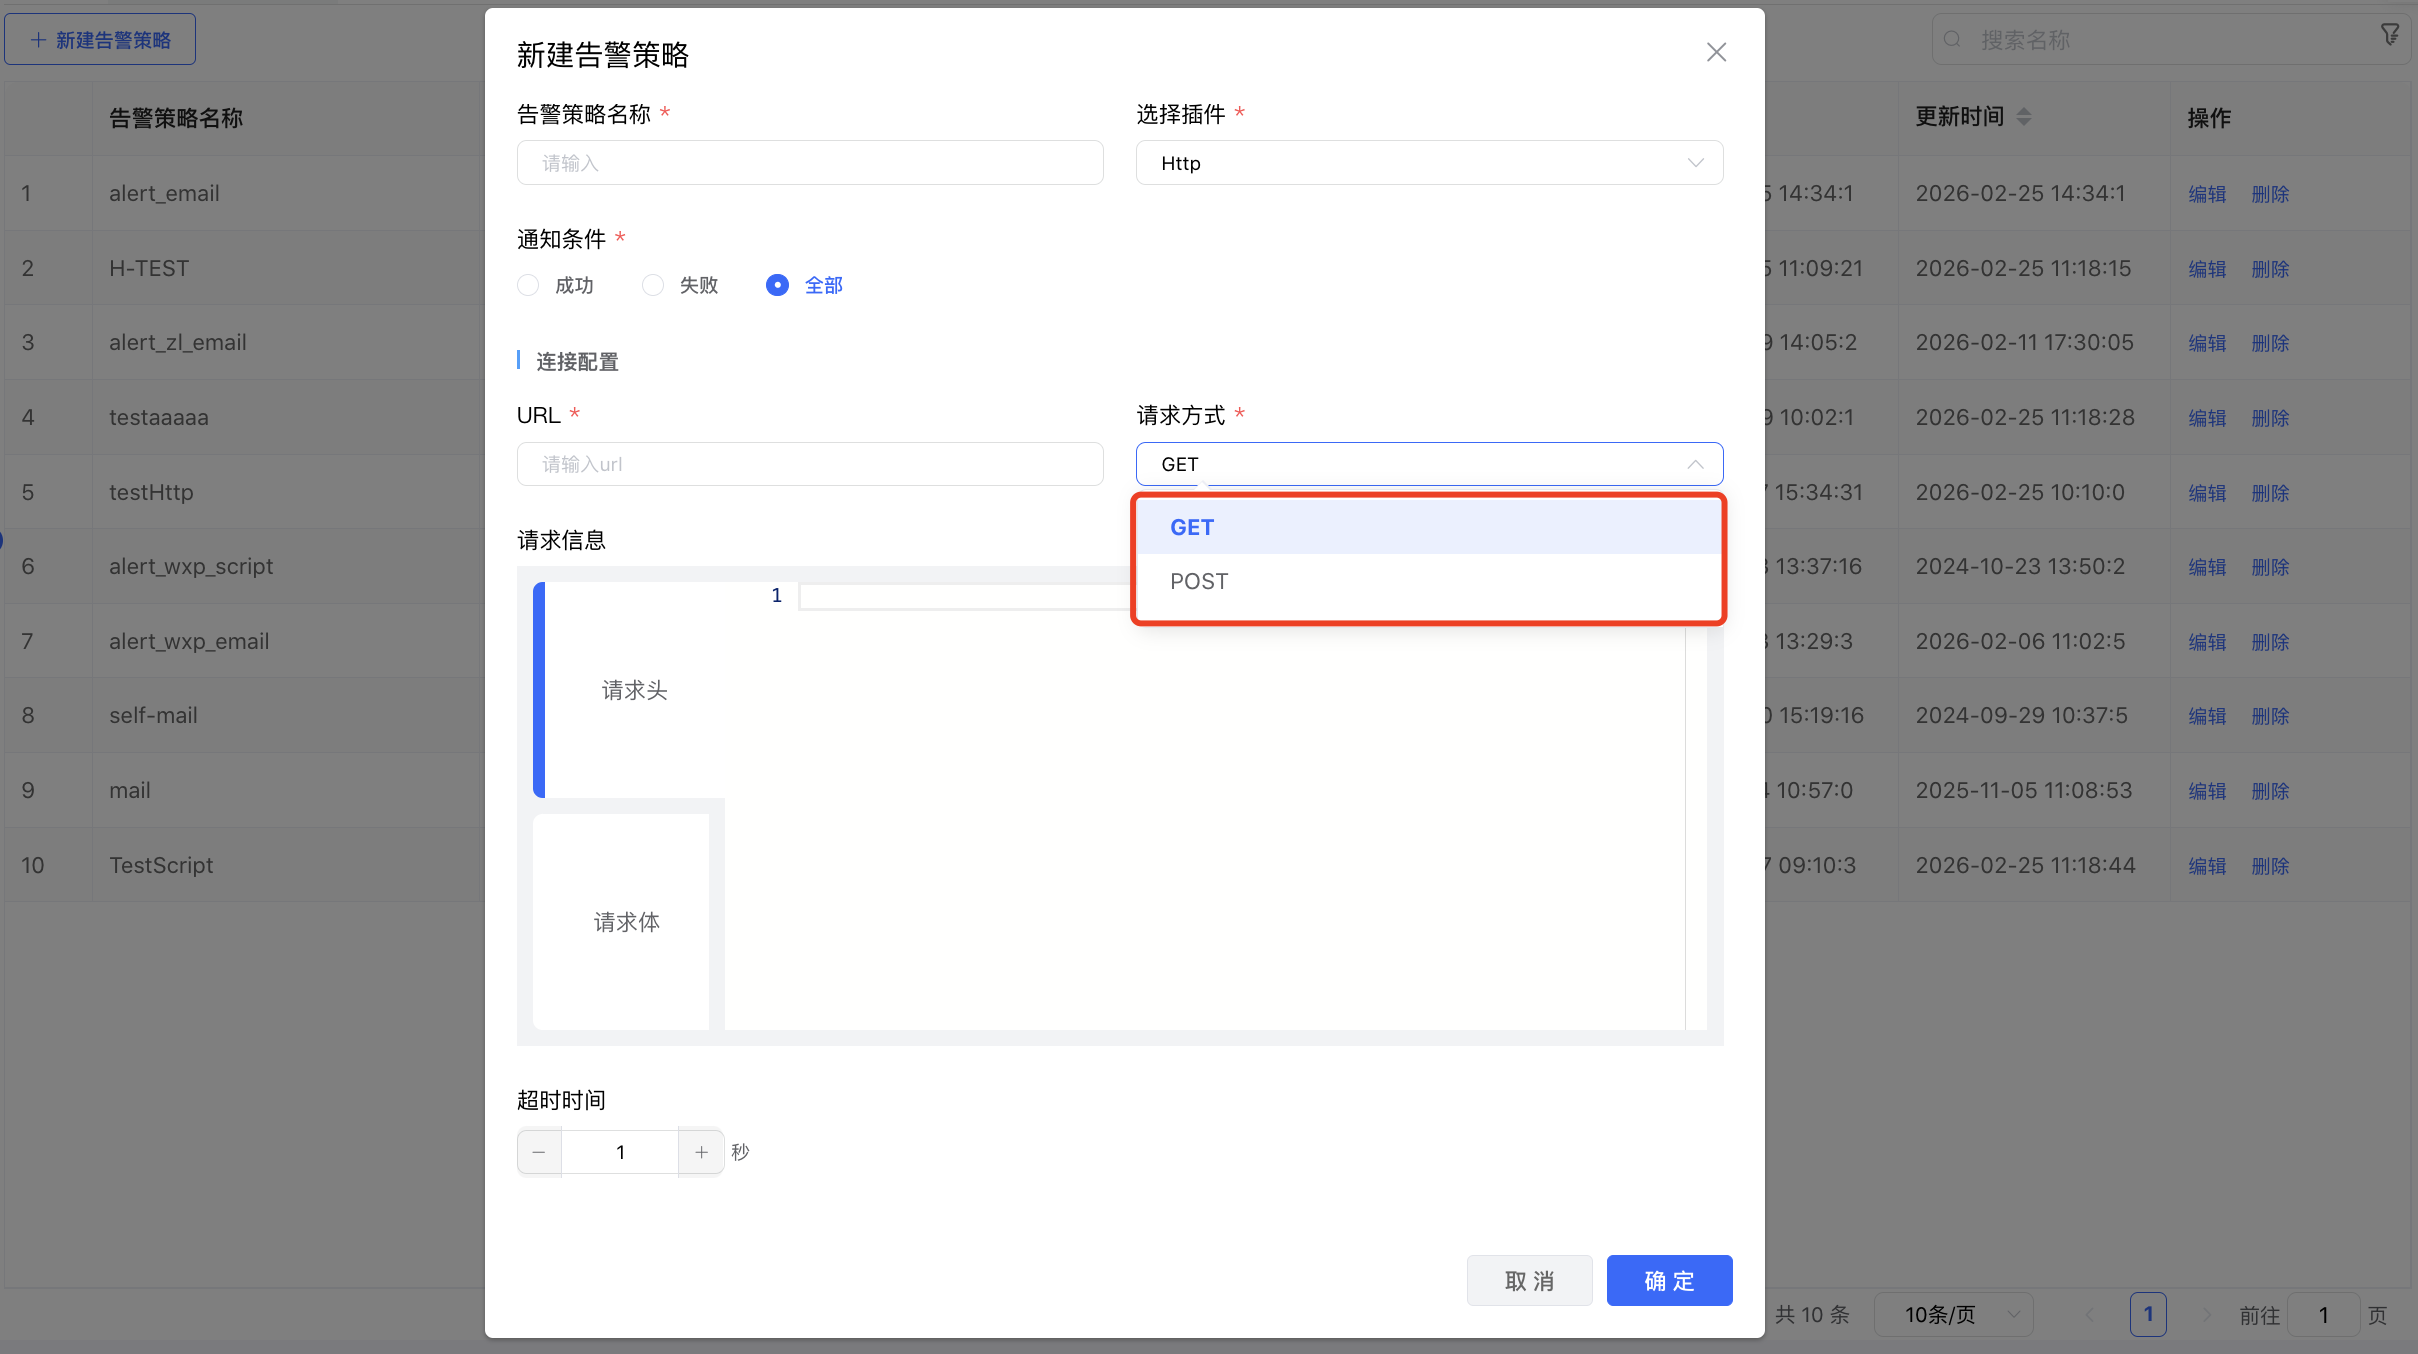Switch to the 请求体 tab
Image resolution: width=2418 pixels, height=1354 pixels.
point(626,922)
